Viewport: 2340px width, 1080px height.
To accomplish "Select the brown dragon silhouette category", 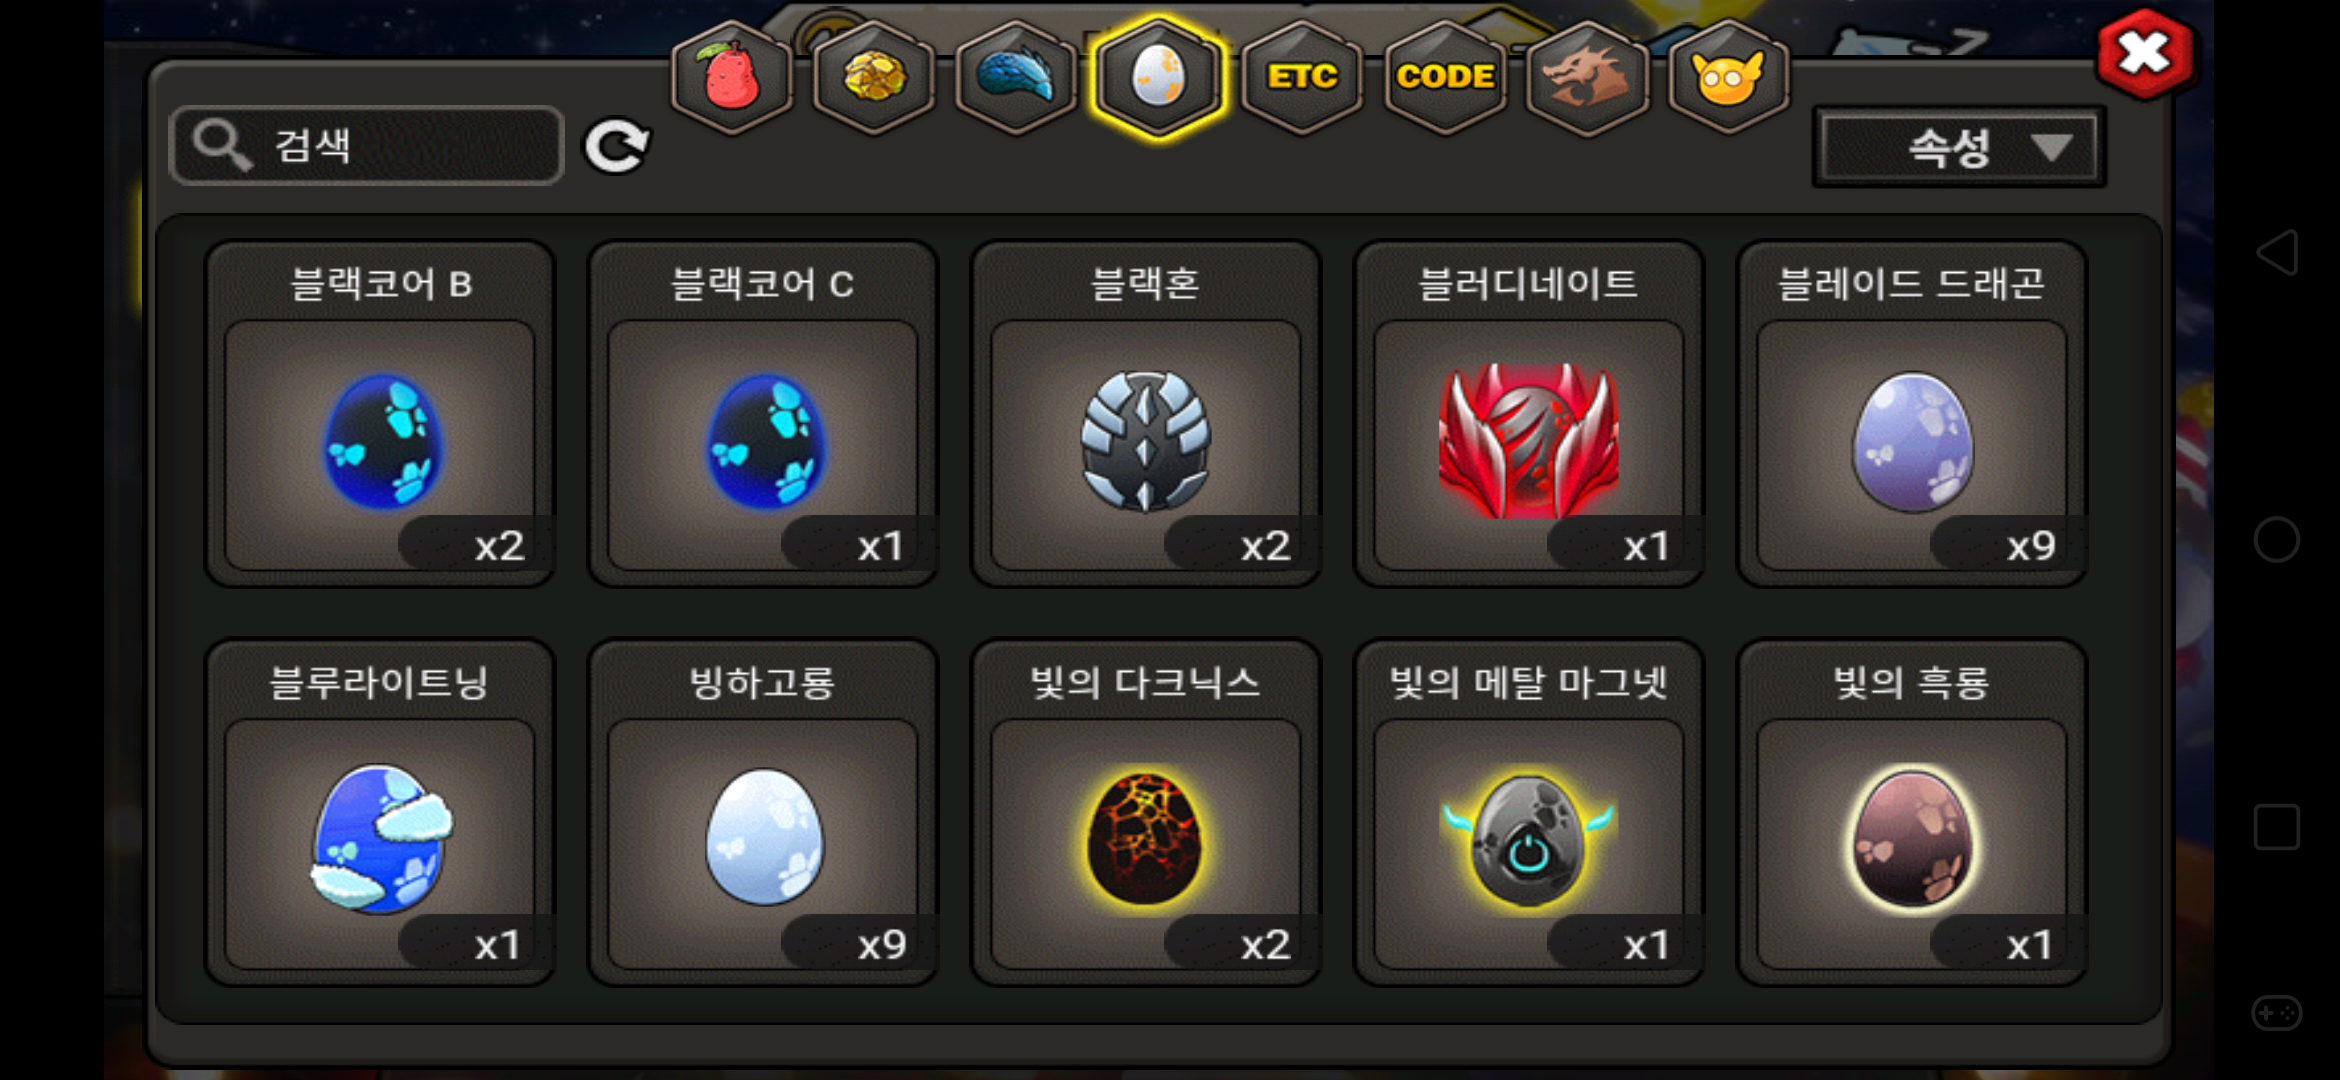I will (1587, 77).
